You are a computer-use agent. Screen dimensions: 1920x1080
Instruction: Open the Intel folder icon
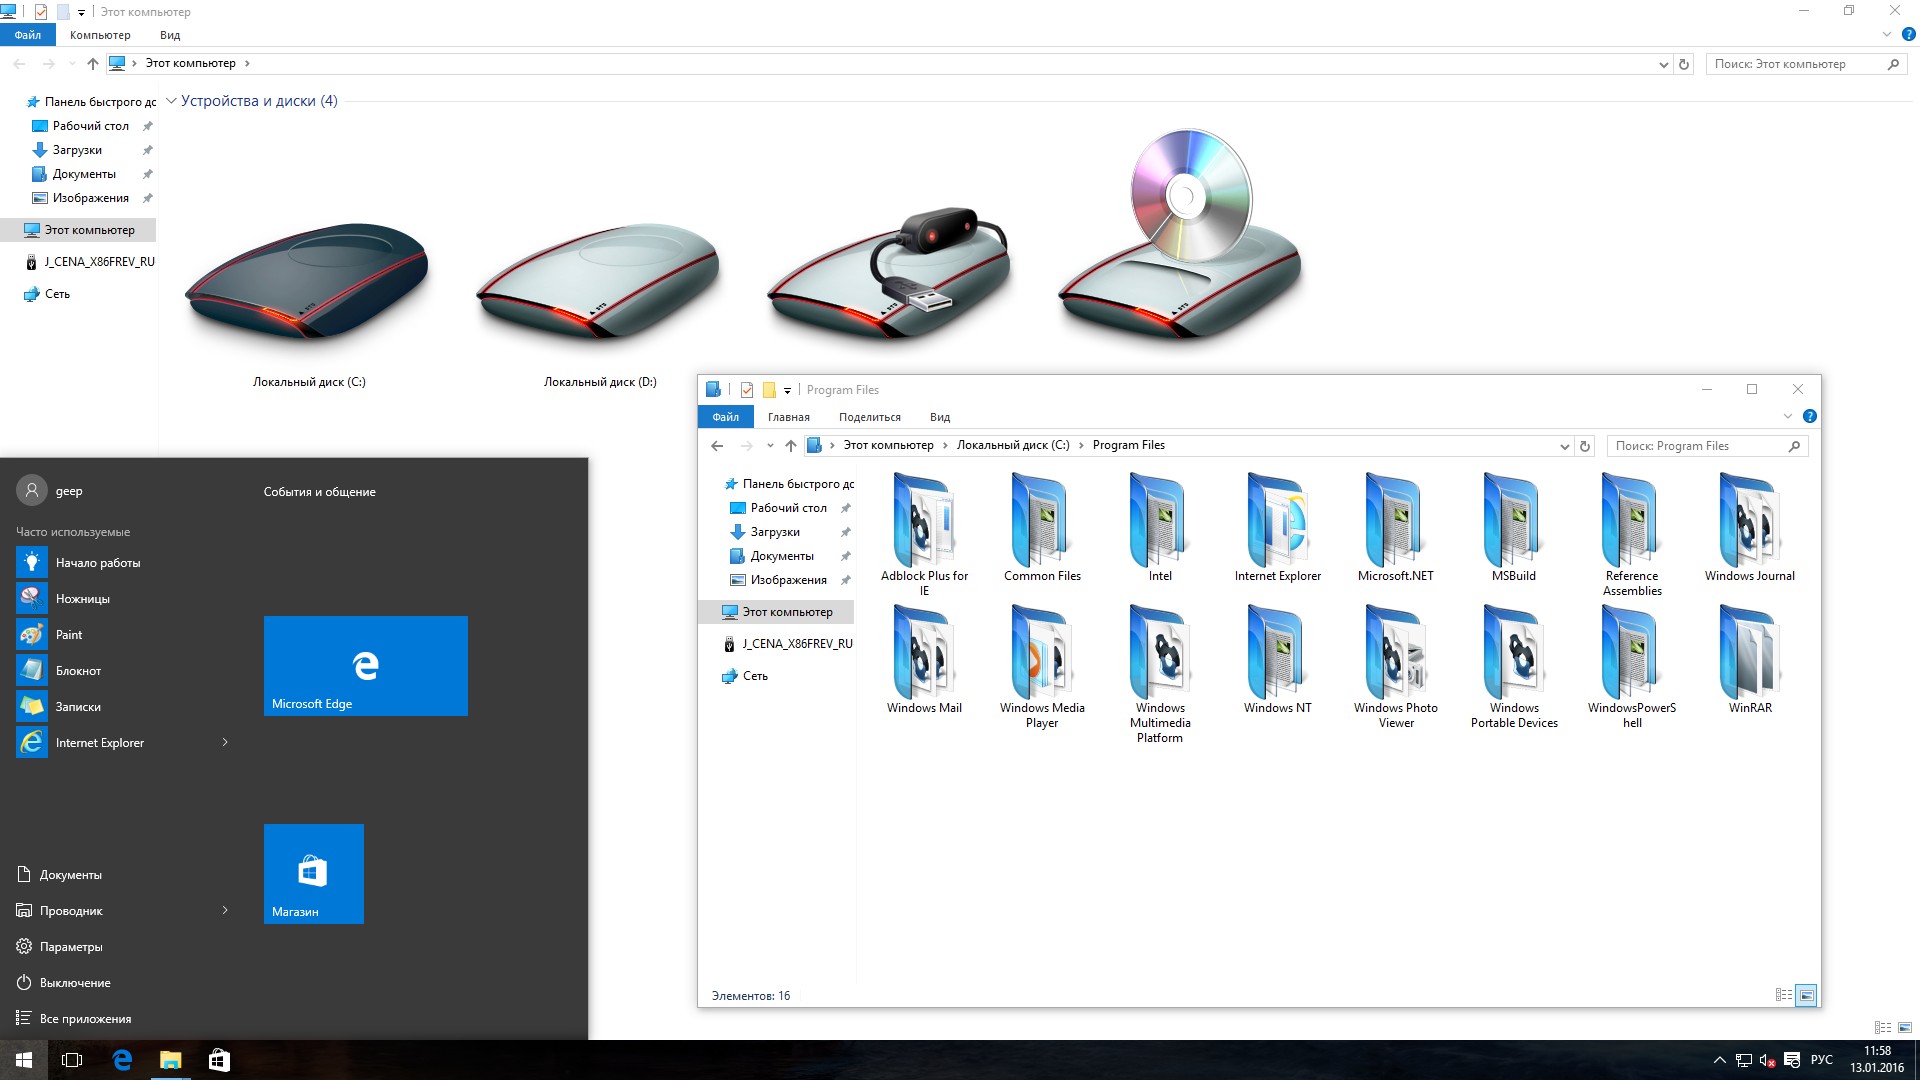tap(1160, 520)
